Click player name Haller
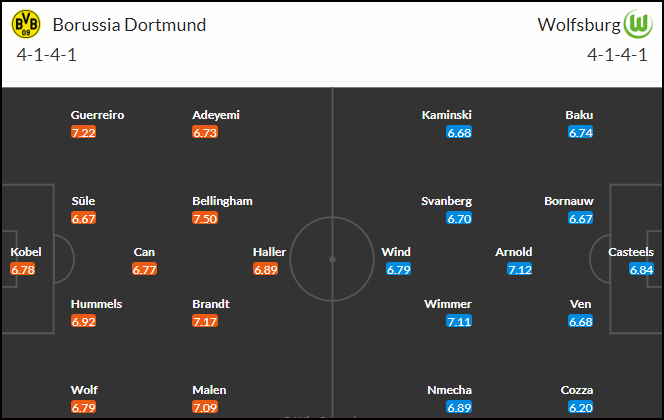This screenshot has width=664, height=420. (x=269, y=252)
